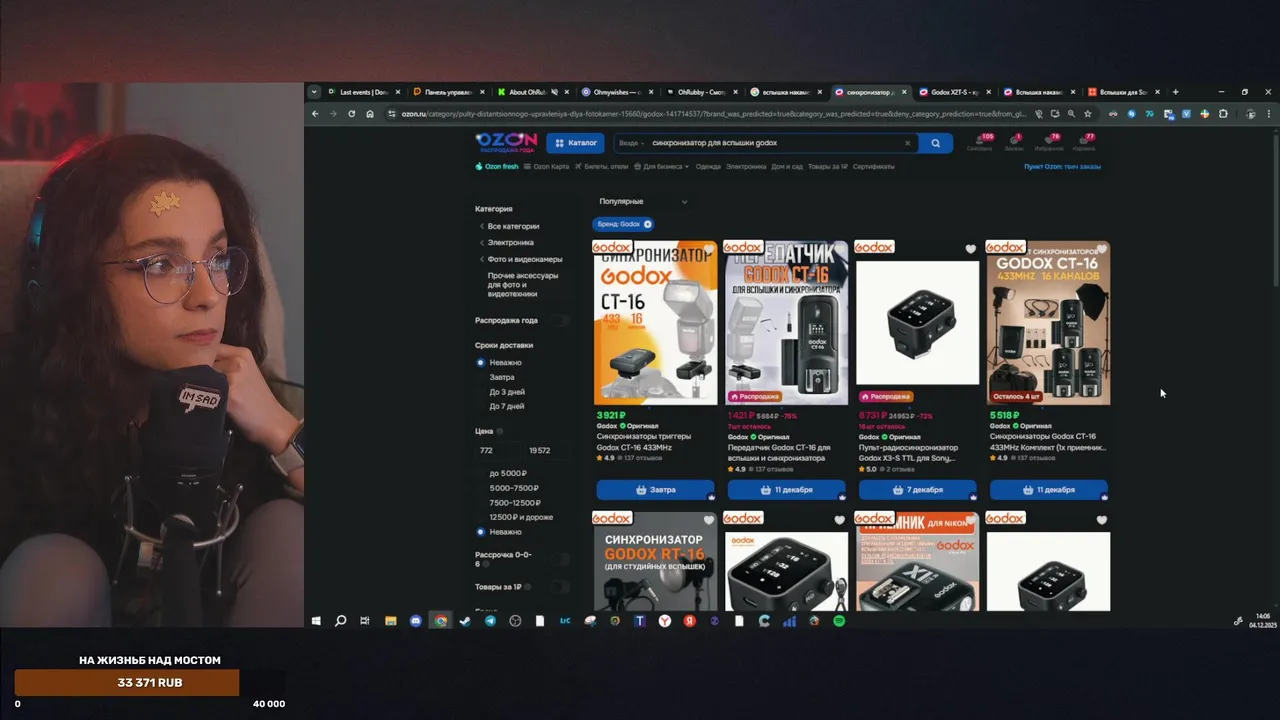Open Steam from the taskbar
The image size is (1280, 720).
[465, 621]
